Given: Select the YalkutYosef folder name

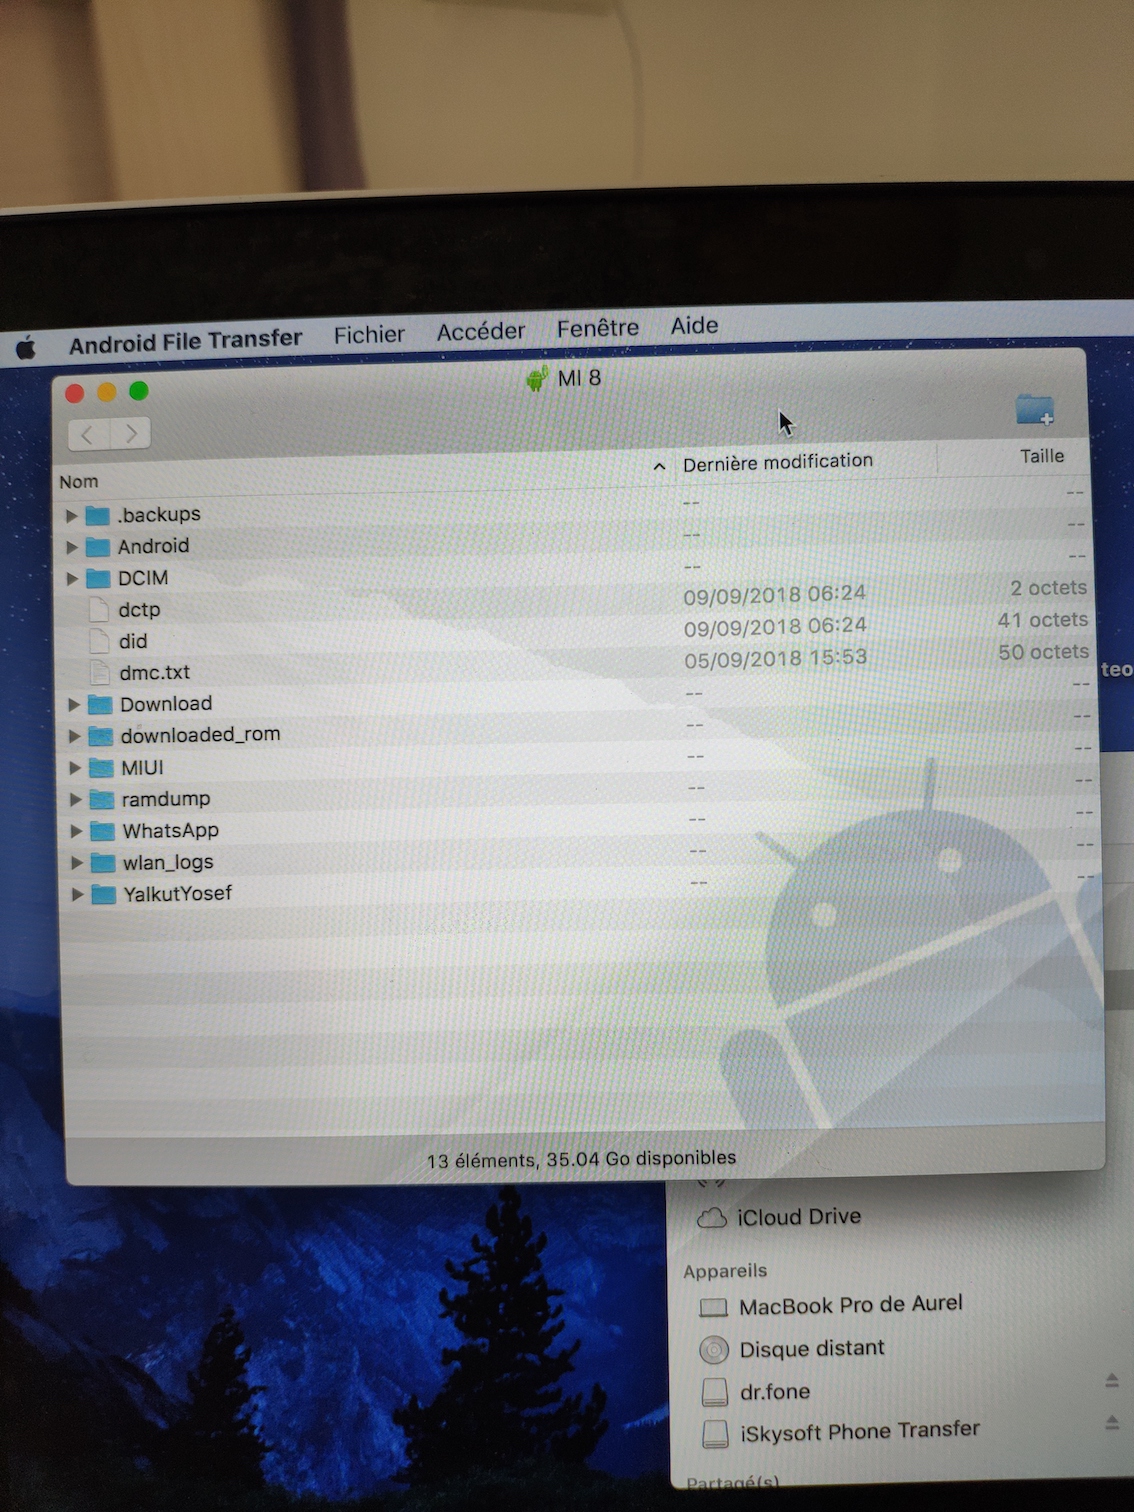Looking at the screenshot, I should pyautogui.click(x=177, y=894).
